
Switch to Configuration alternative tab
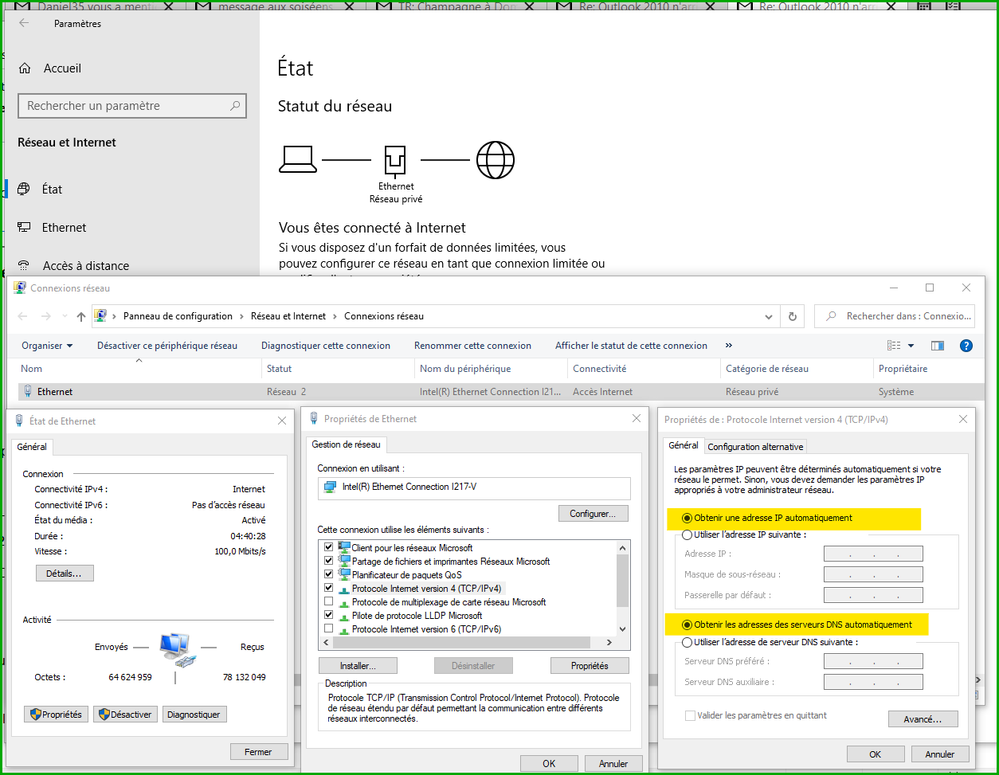[755, 446]
